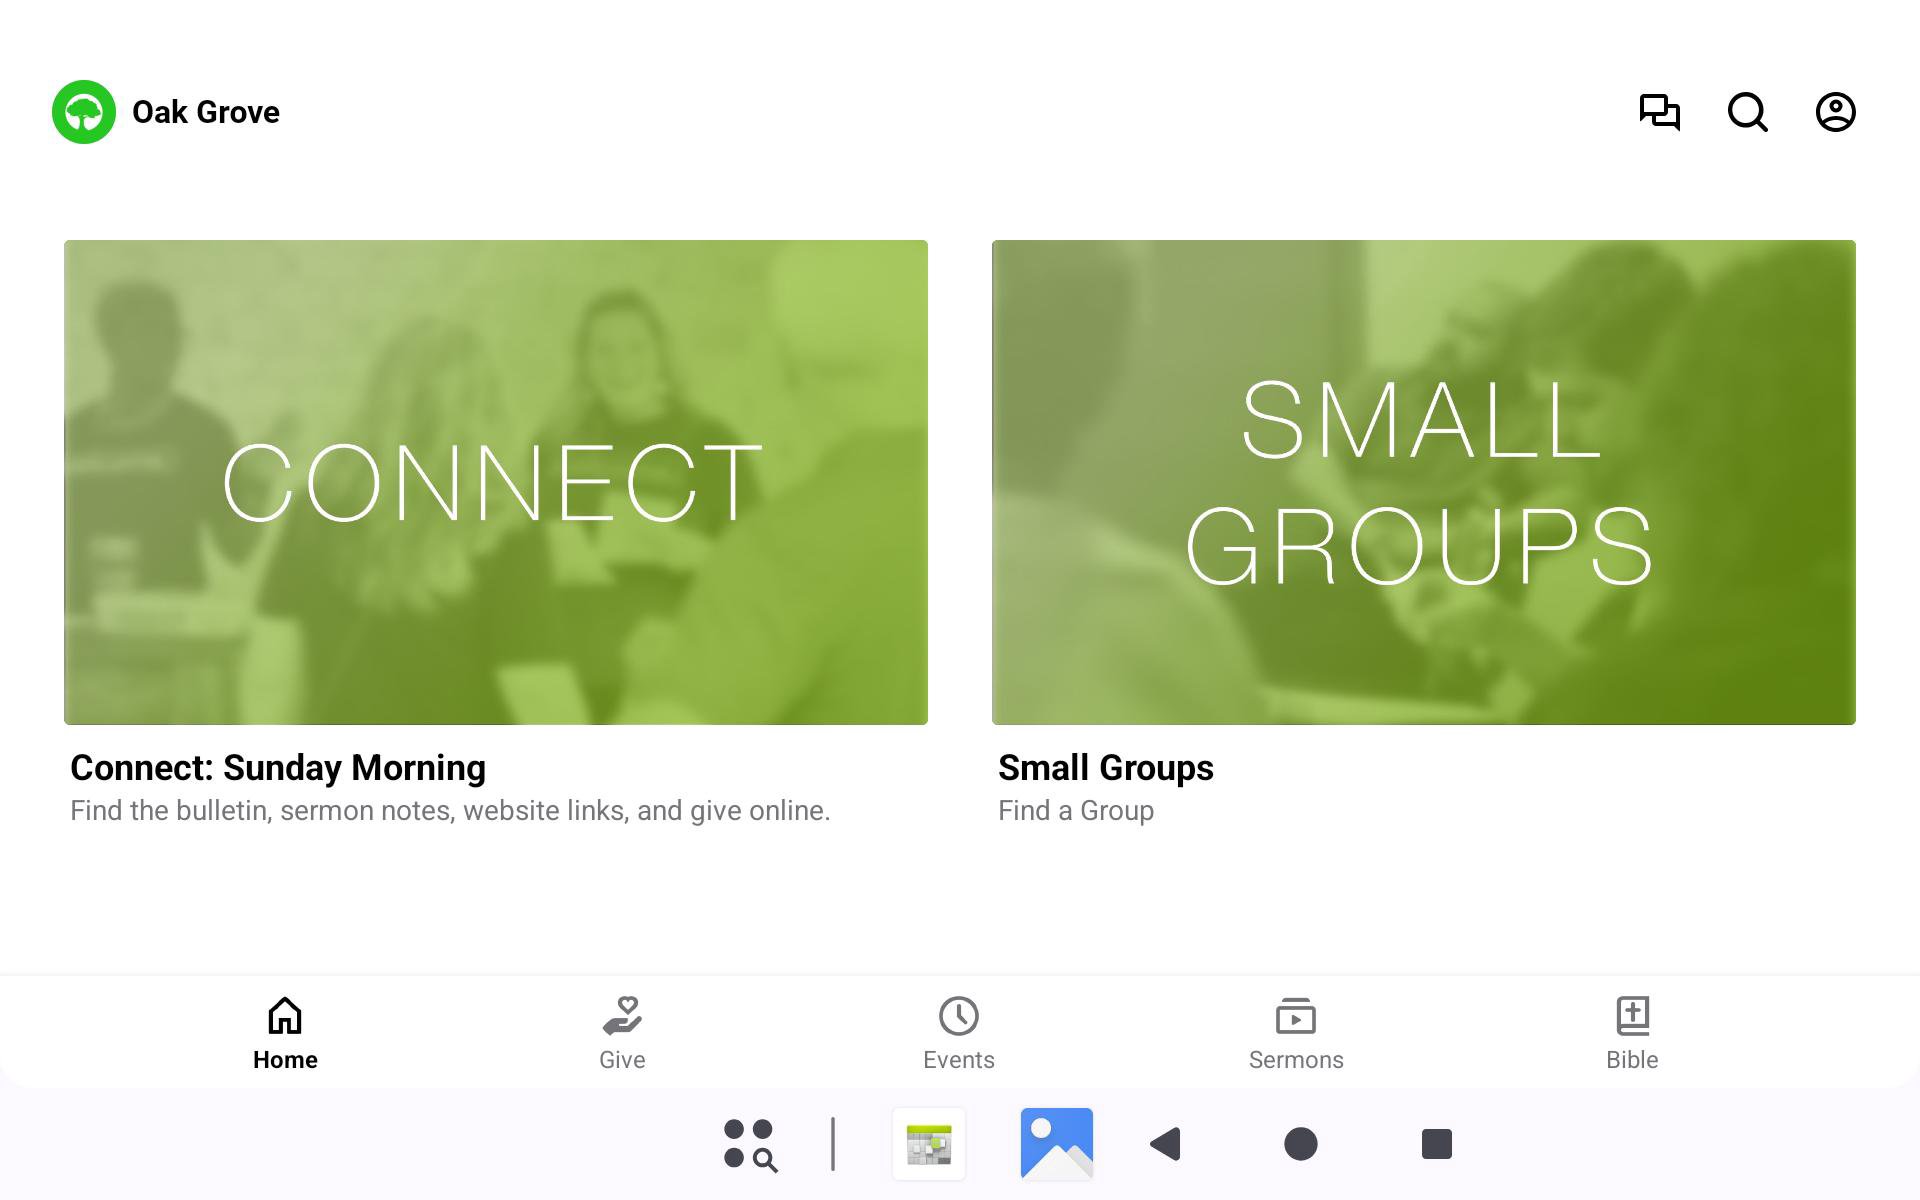This screenshot has width=1920, height=1200.
Task: Tap the Find a Group subtitle
Action: [x=1076, y=811]
